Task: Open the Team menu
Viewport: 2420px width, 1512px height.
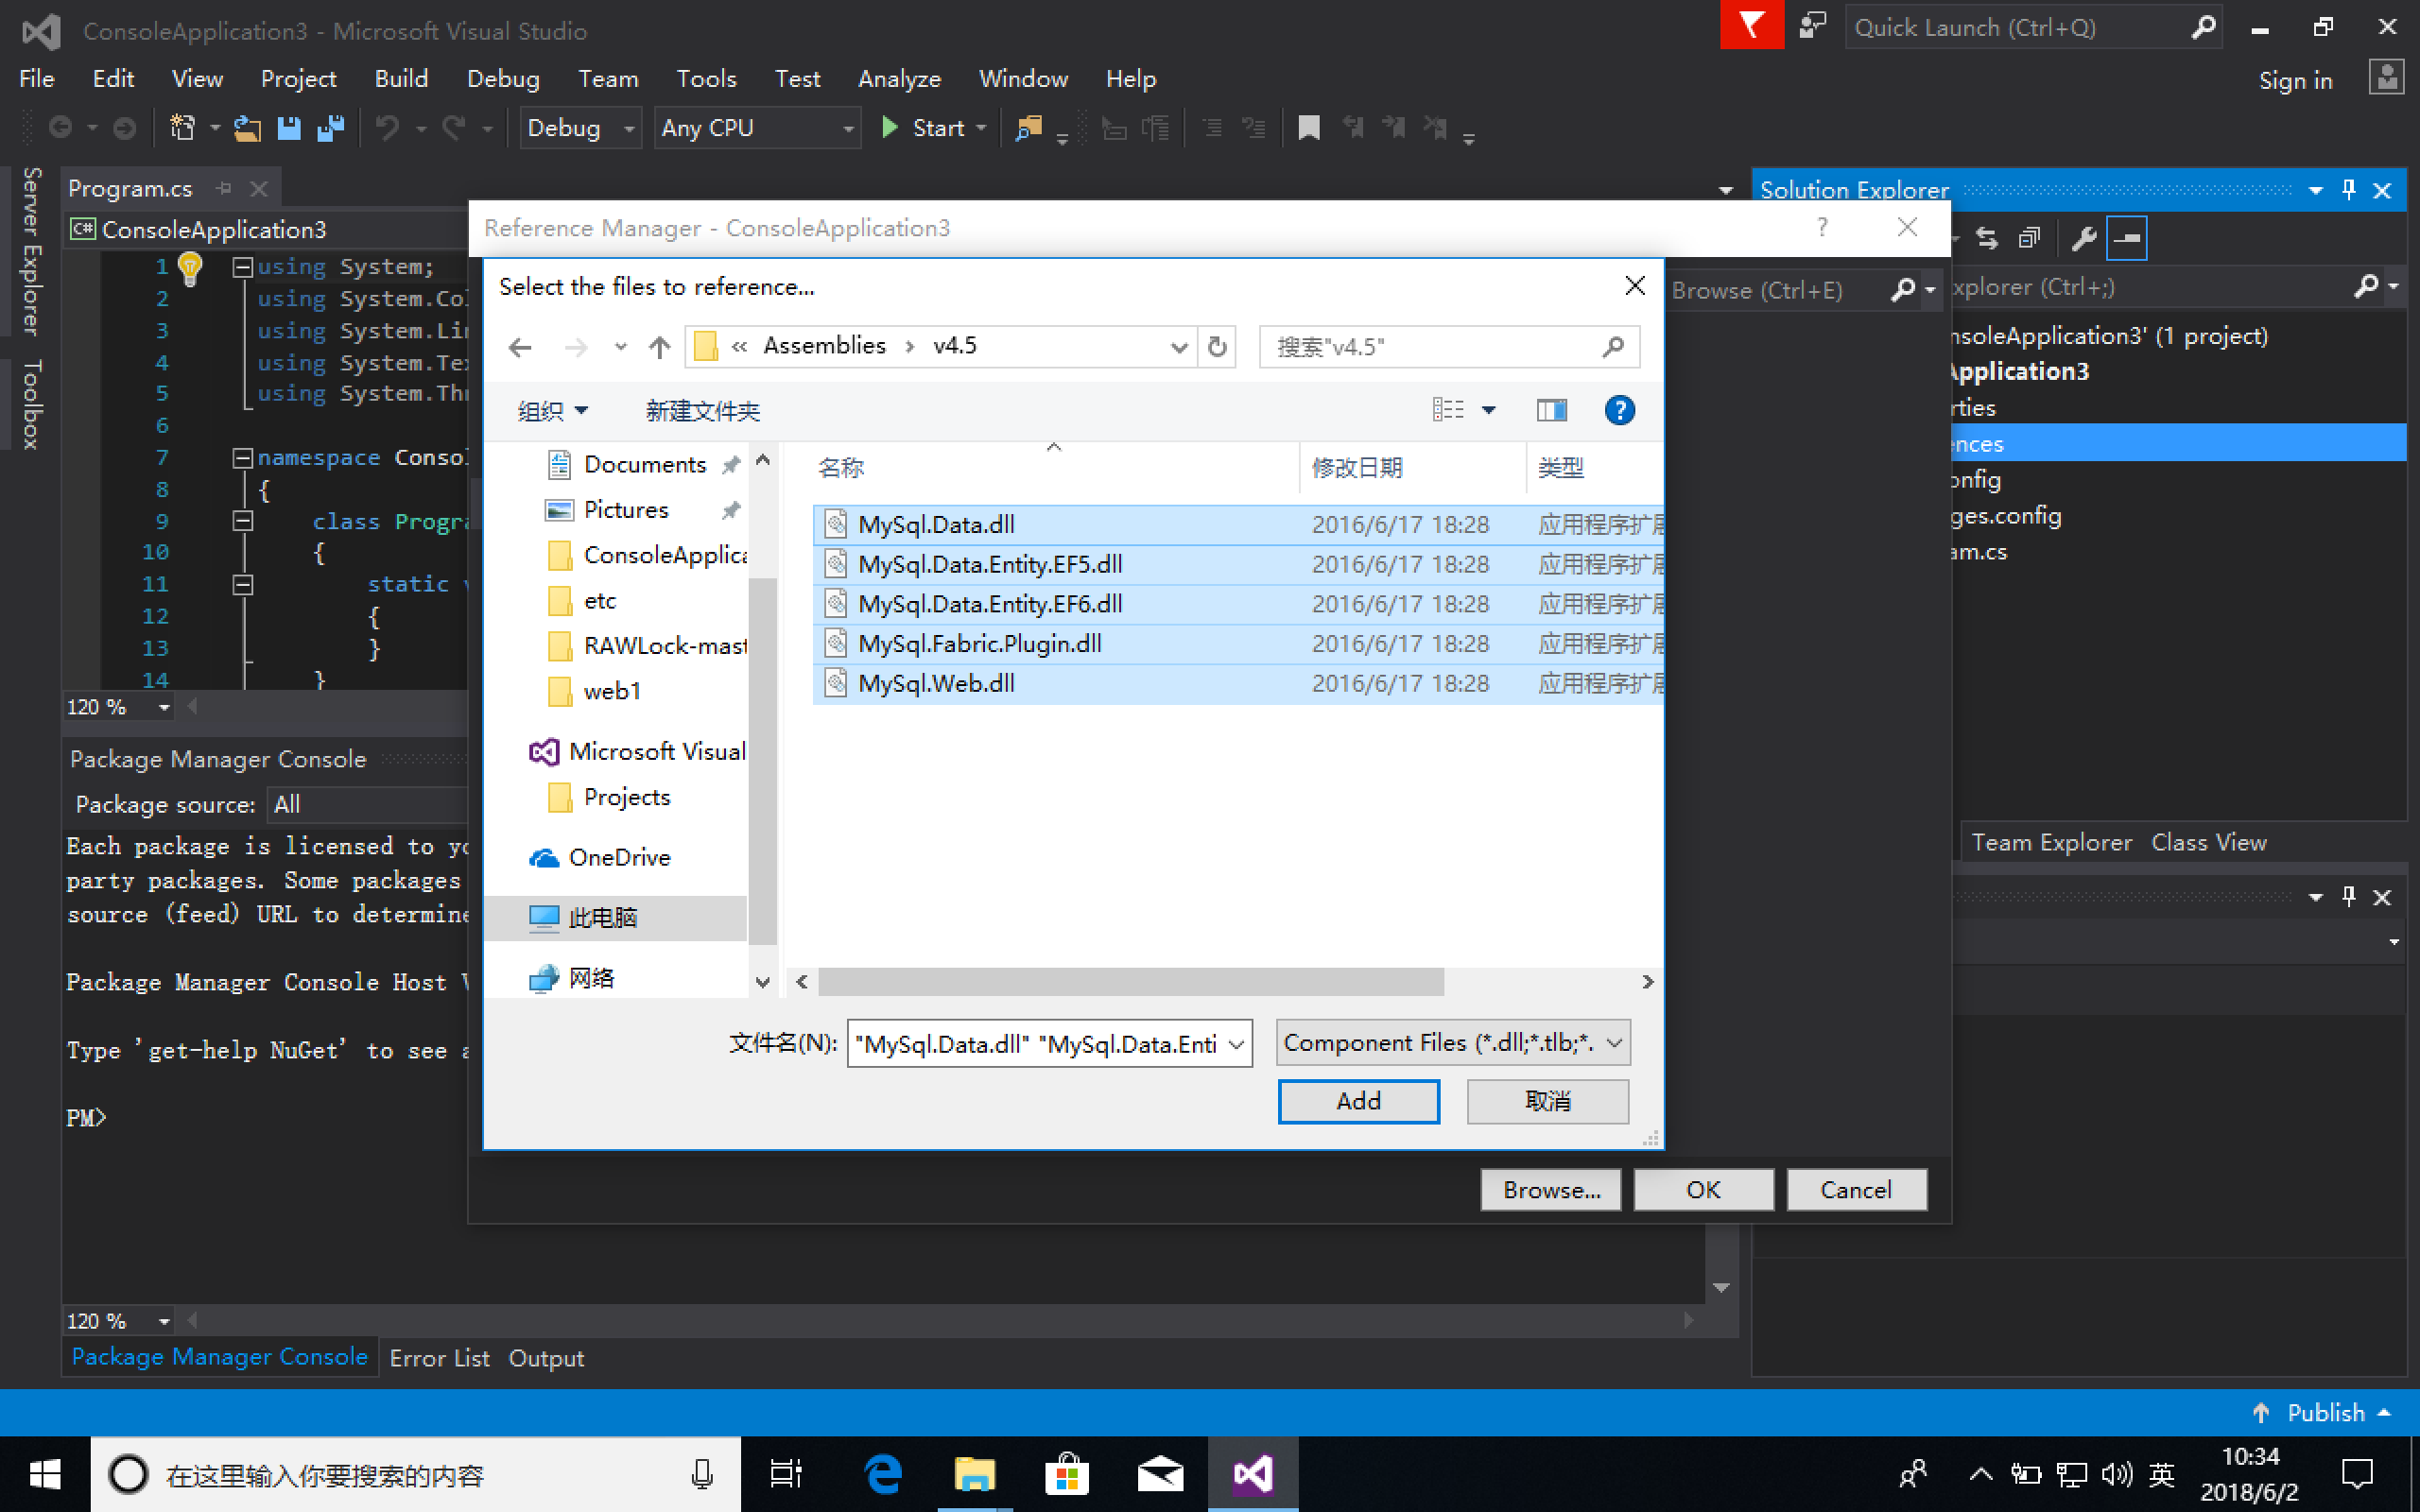Action: pos(608,78)
